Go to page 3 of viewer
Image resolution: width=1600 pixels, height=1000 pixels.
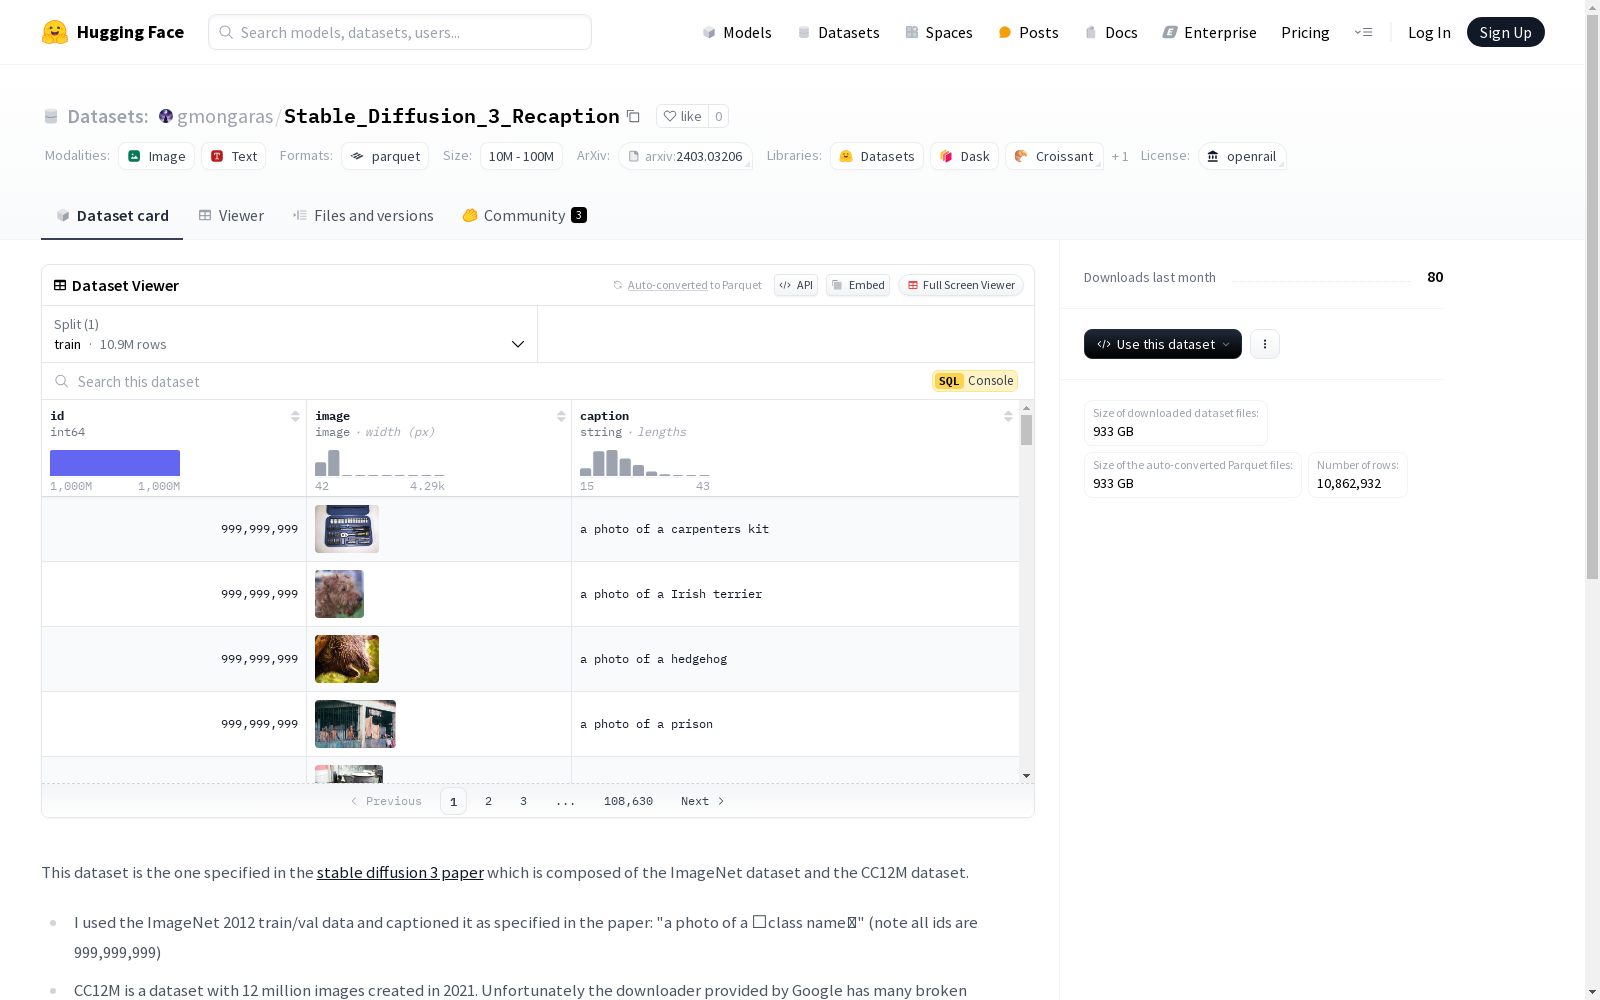[523, 801]
